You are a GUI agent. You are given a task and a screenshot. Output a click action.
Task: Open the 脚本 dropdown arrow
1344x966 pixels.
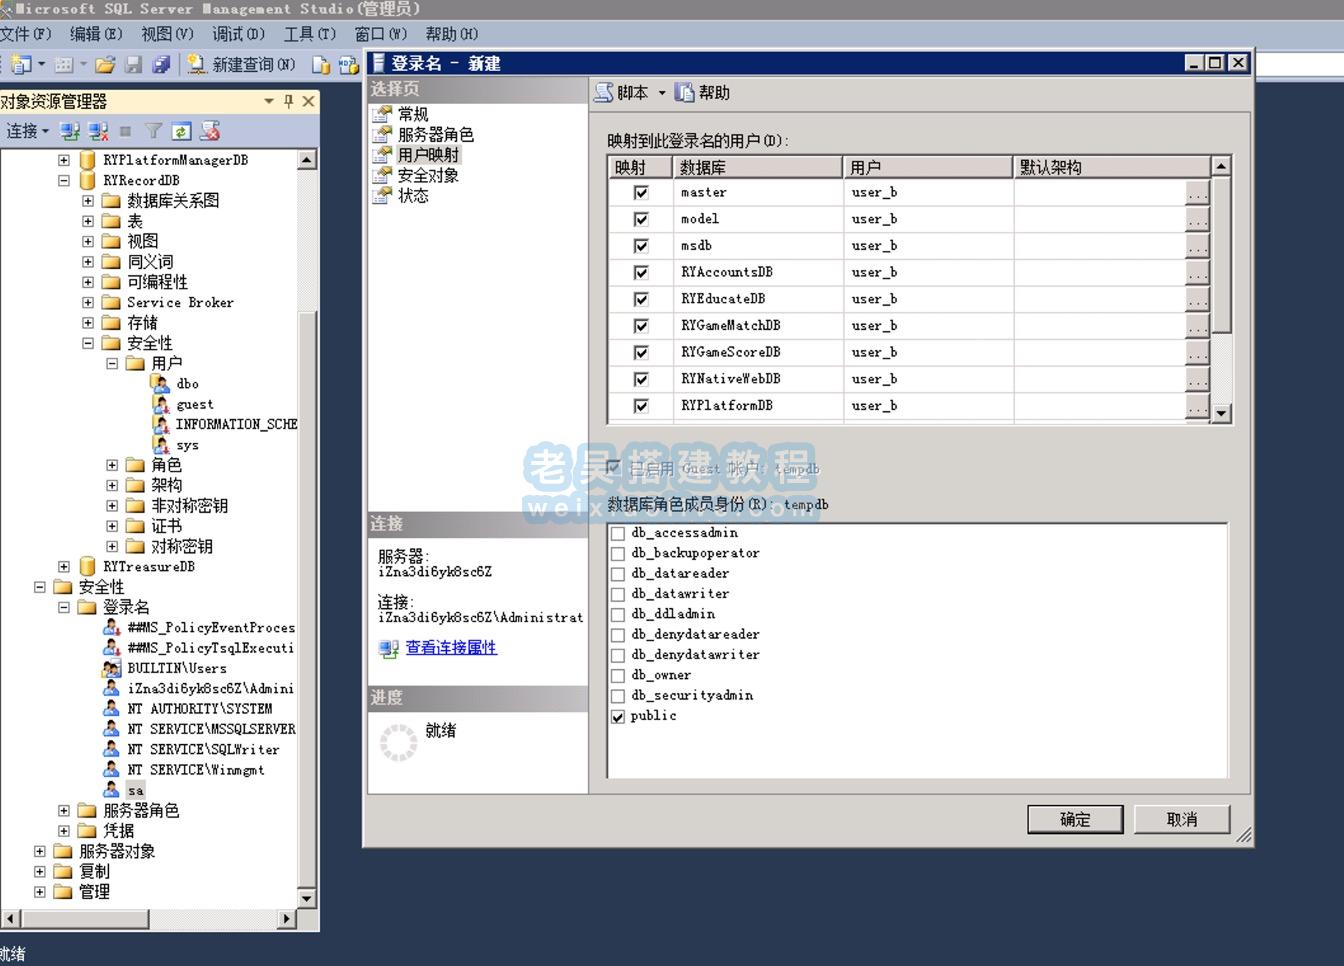pyautogui.click(x=662, y=92)
